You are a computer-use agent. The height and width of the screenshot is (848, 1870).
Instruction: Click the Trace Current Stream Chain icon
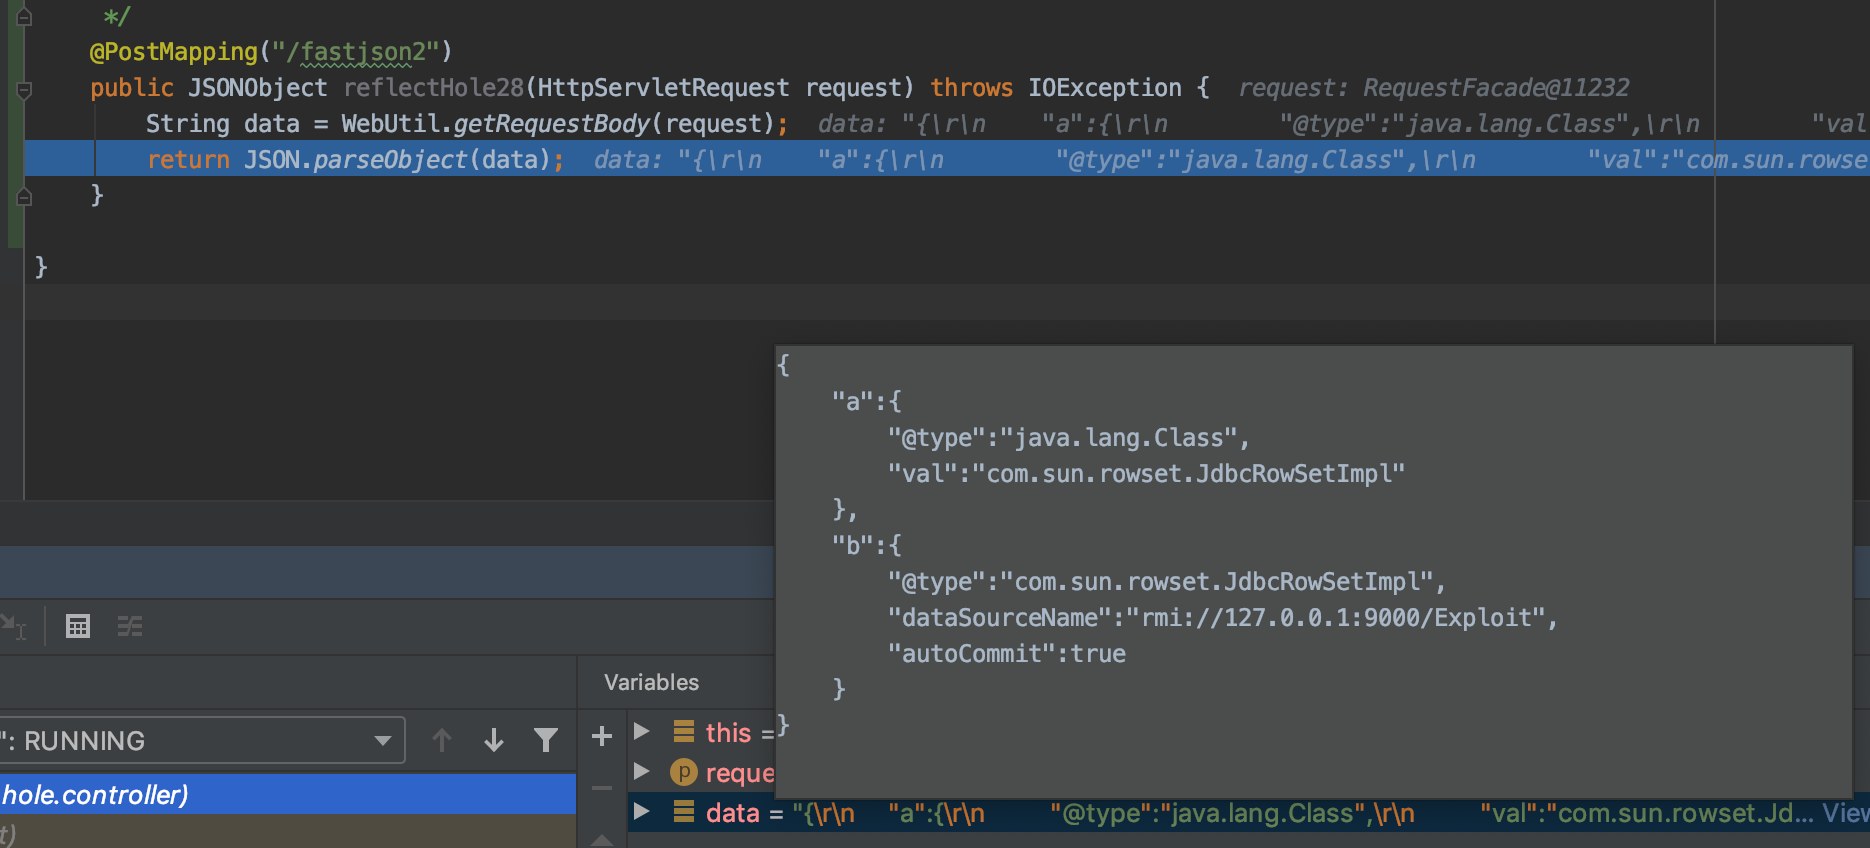coord(130,627)
